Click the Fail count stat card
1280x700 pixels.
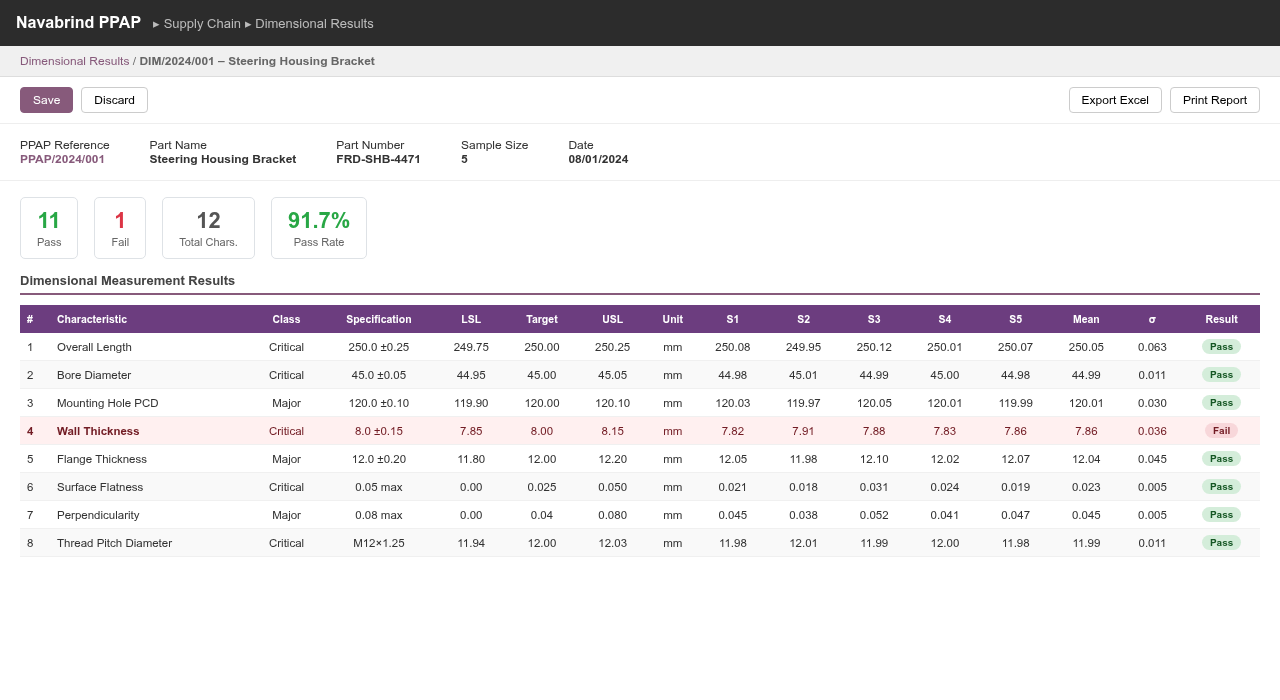pyautogui.click(x=120, y=228)
